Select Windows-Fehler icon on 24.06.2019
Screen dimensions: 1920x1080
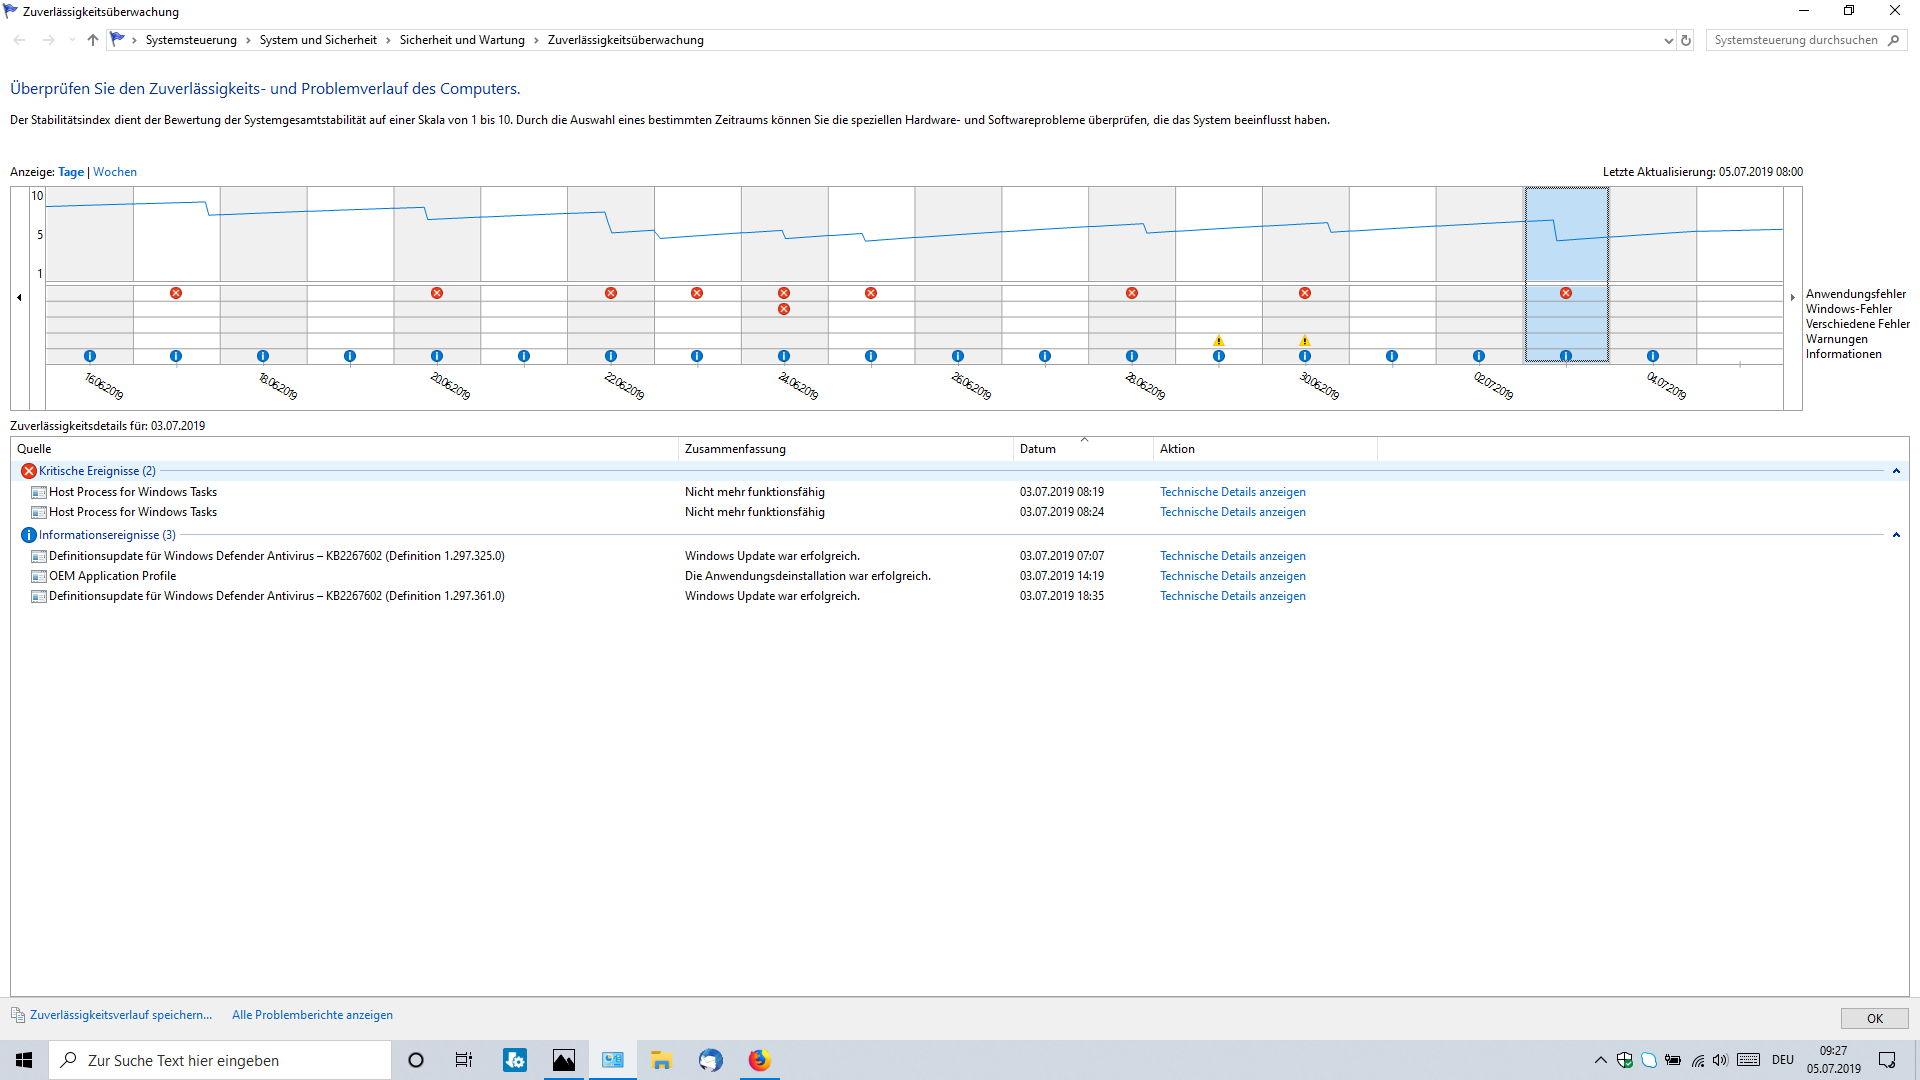tap(784, 309)
